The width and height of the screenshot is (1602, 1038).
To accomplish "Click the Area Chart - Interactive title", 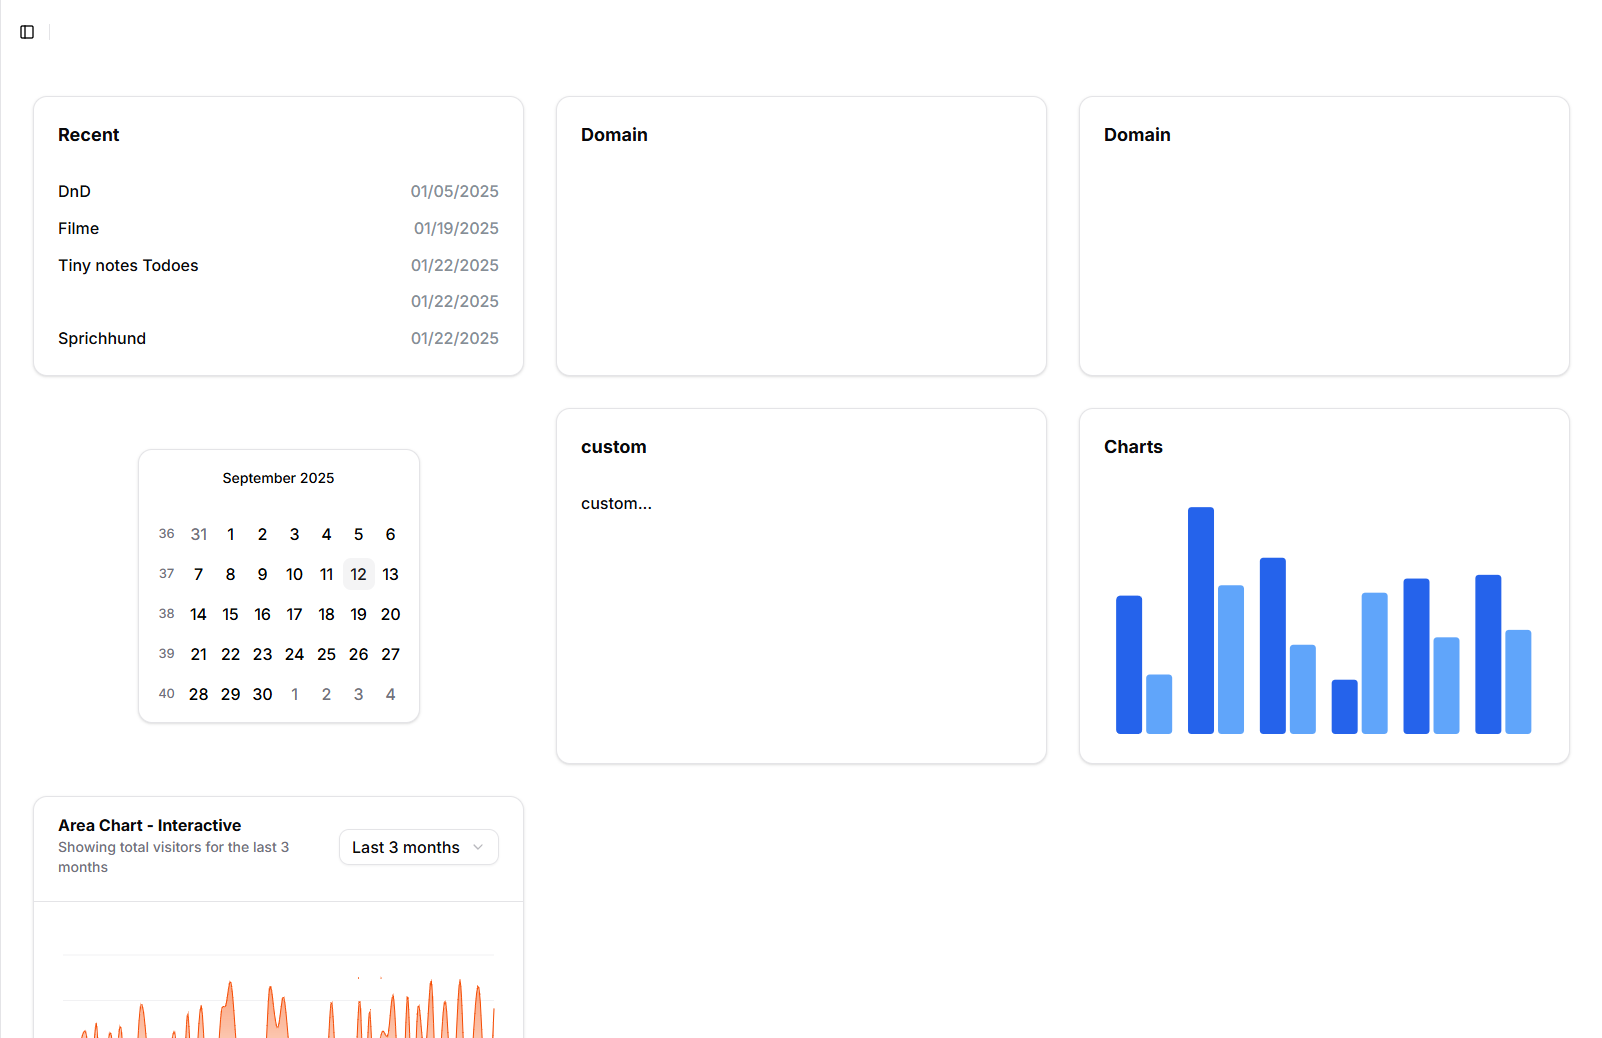I will [x=149, y=825].
